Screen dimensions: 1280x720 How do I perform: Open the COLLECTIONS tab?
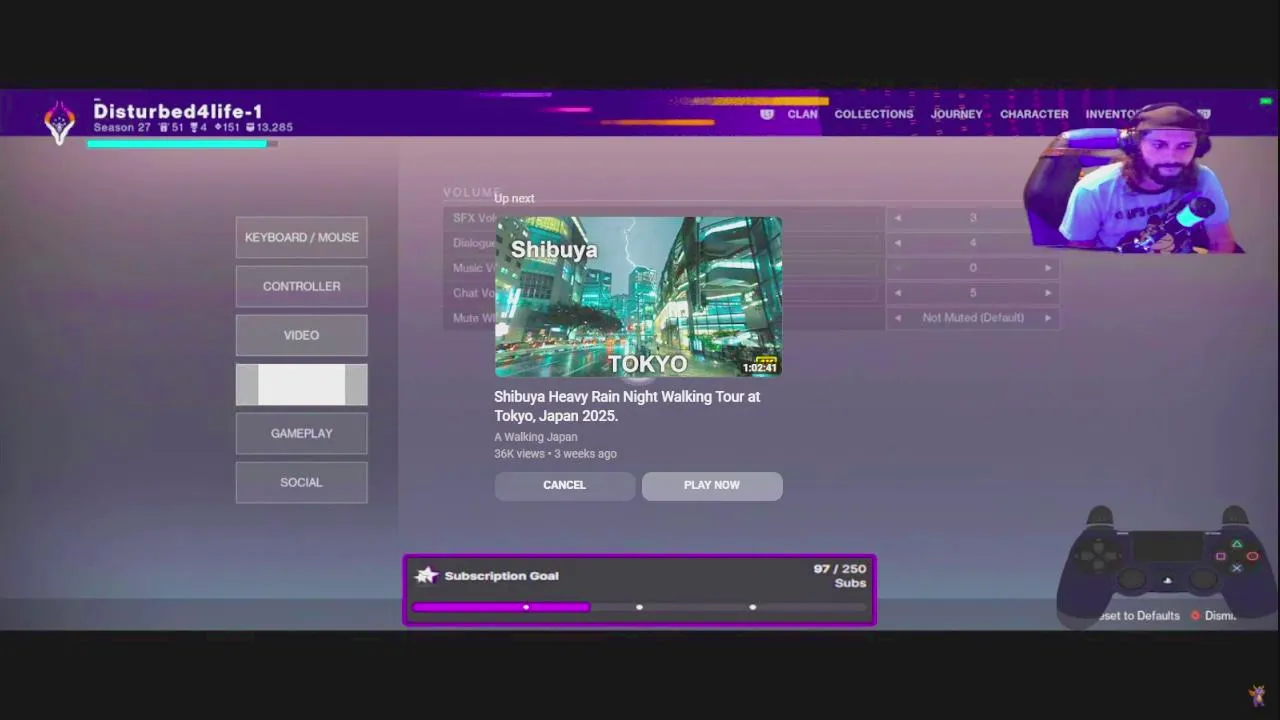pos(874,114)
